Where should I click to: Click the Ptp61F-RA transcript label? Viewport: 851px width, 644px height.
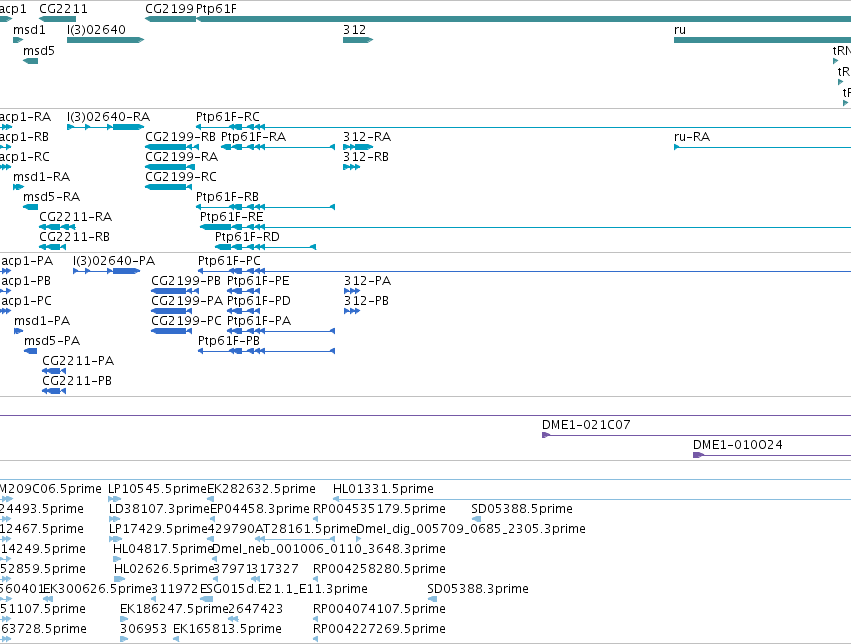click(x=253, y=137)
